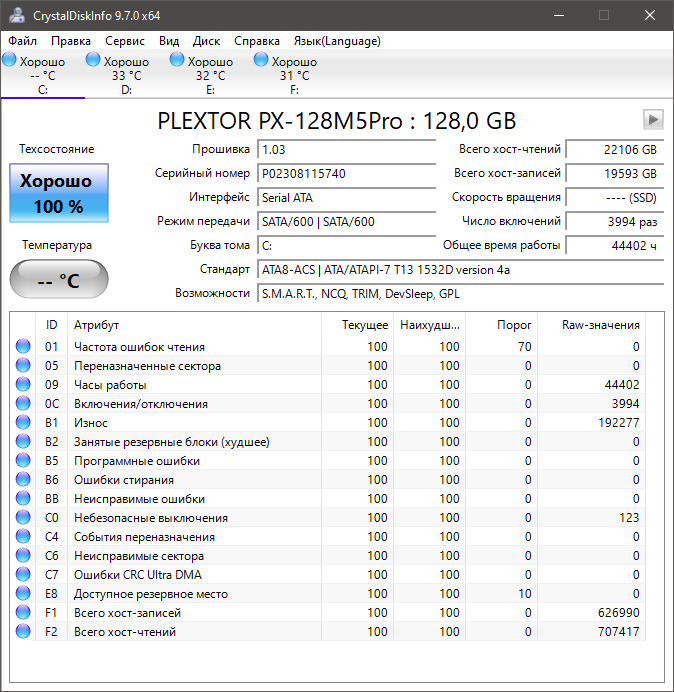Viewport: 674px width, 692px height.
Task: Click the Raw-значения column header
Action: coord(591,325)
